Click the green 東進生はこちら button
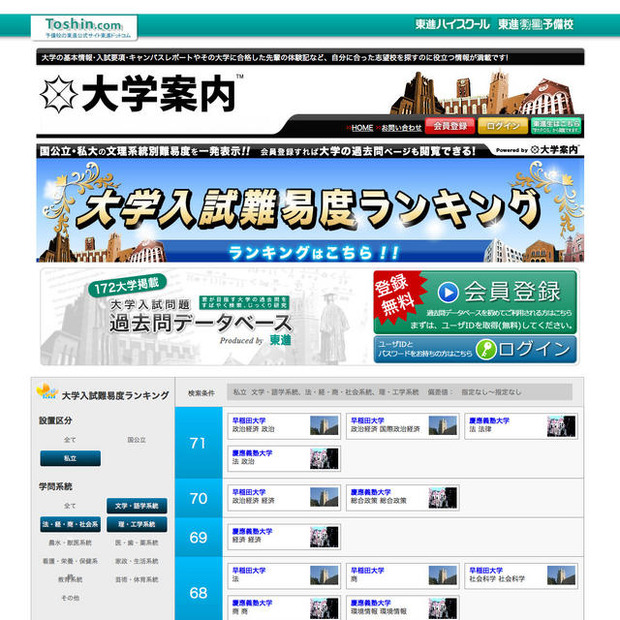 [x=556, y=126]
